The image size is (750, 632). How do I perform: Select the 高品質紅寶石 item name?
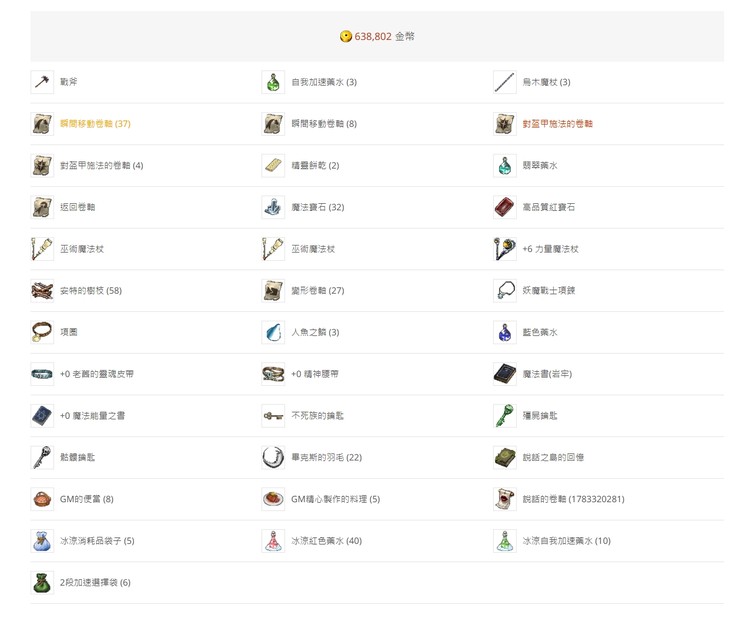pyautogui.click(x=549, y=207)
